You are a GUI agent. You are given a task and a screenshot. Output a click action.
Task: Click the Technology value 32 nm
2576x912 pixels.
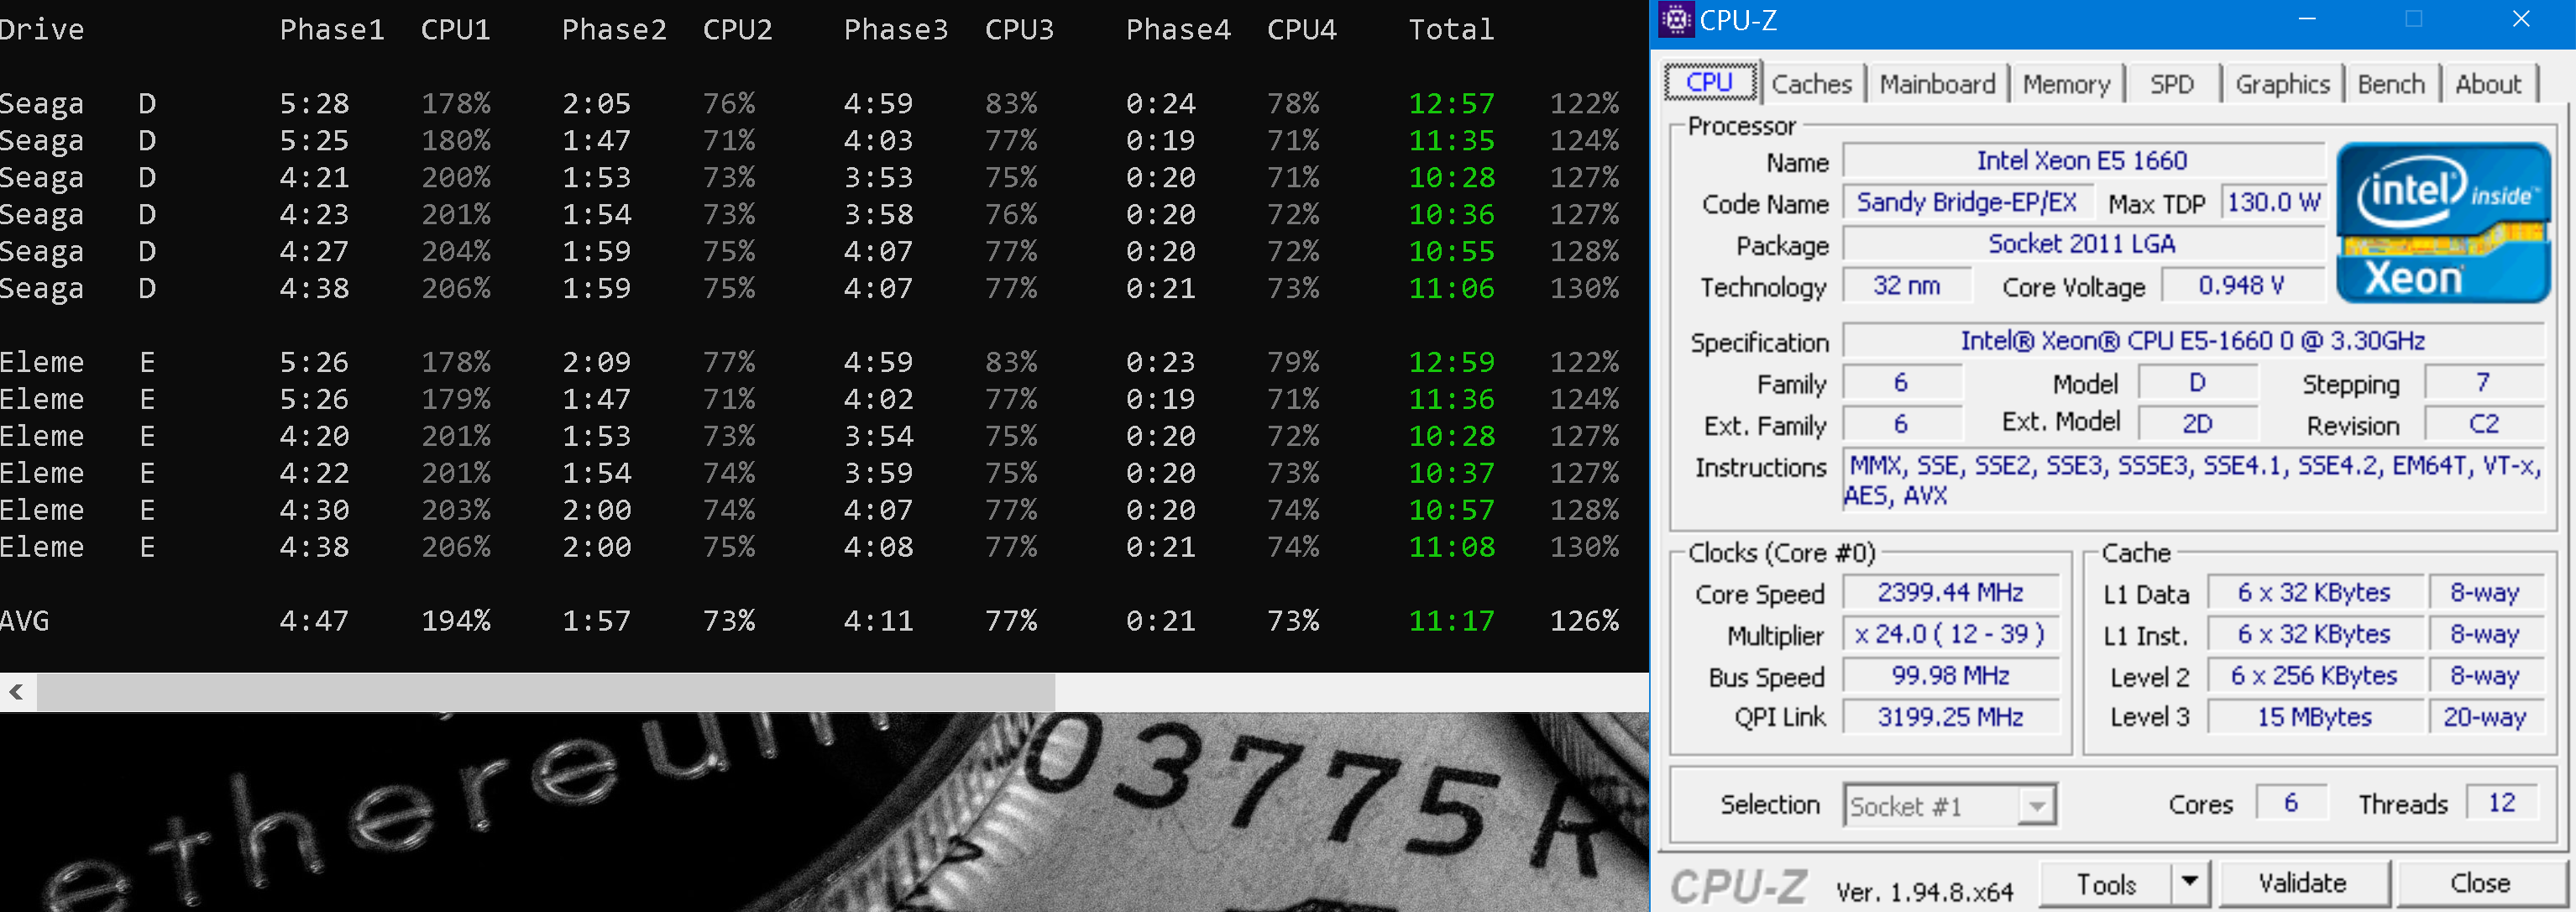pyautogui.click(x=1906, y=286)
